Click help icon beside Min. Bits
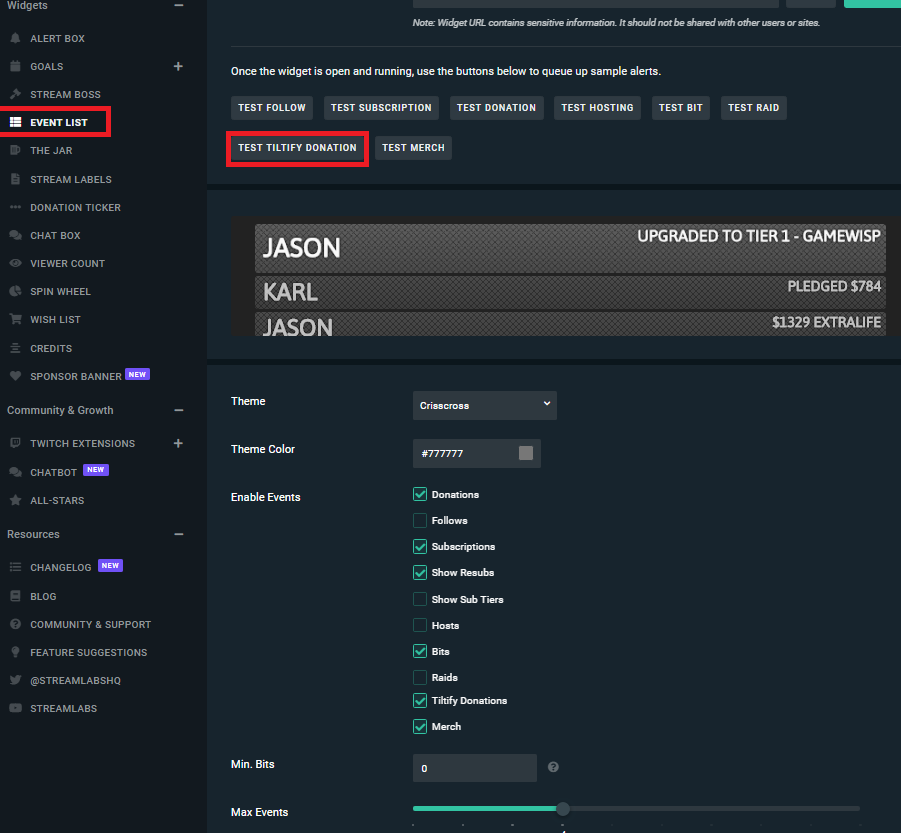The image size is (901, 833). pyautogui.click(x=553, y=768)
